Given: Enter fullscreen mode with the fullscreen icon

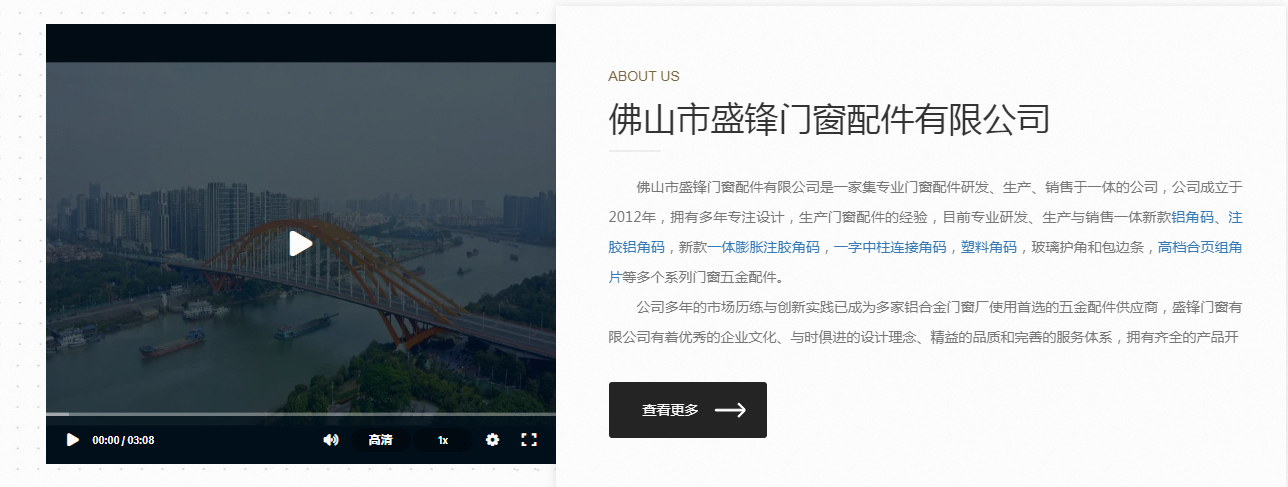Looking at the screenshot, I should point(529,440).
